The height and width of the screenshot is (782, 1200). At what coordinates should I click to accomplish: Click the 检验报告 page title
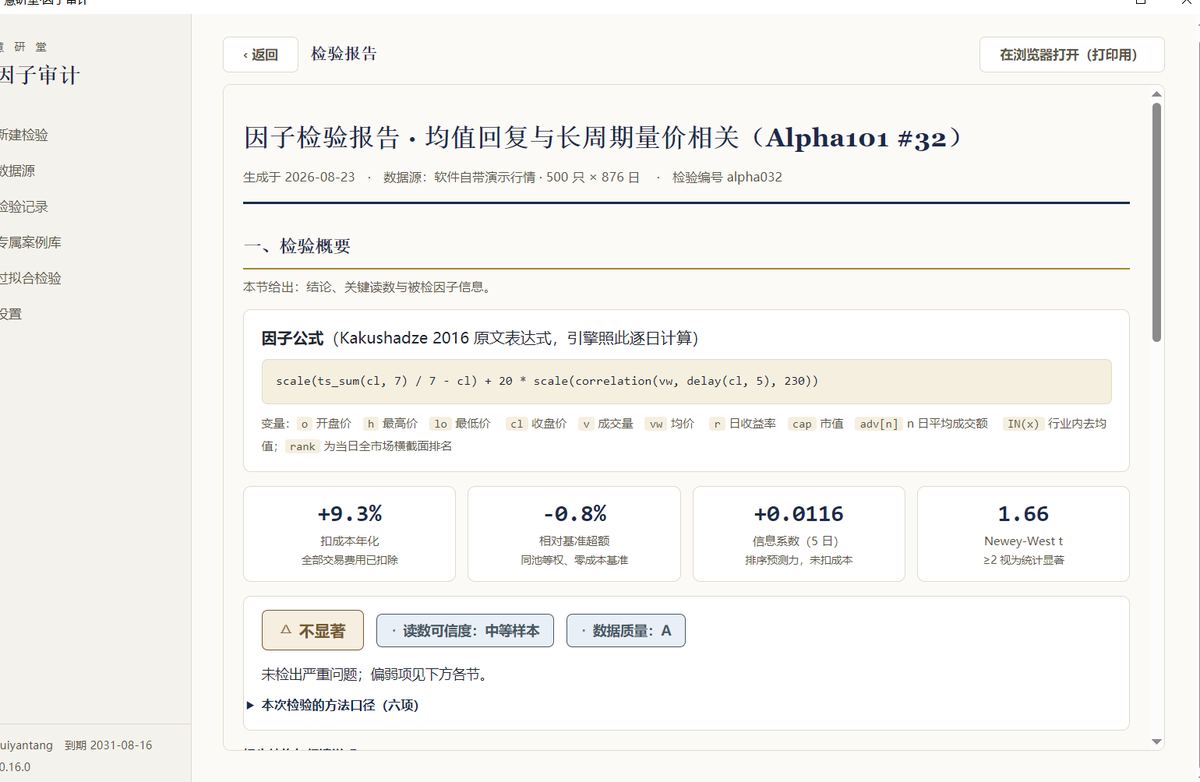(x=344, y=54)
